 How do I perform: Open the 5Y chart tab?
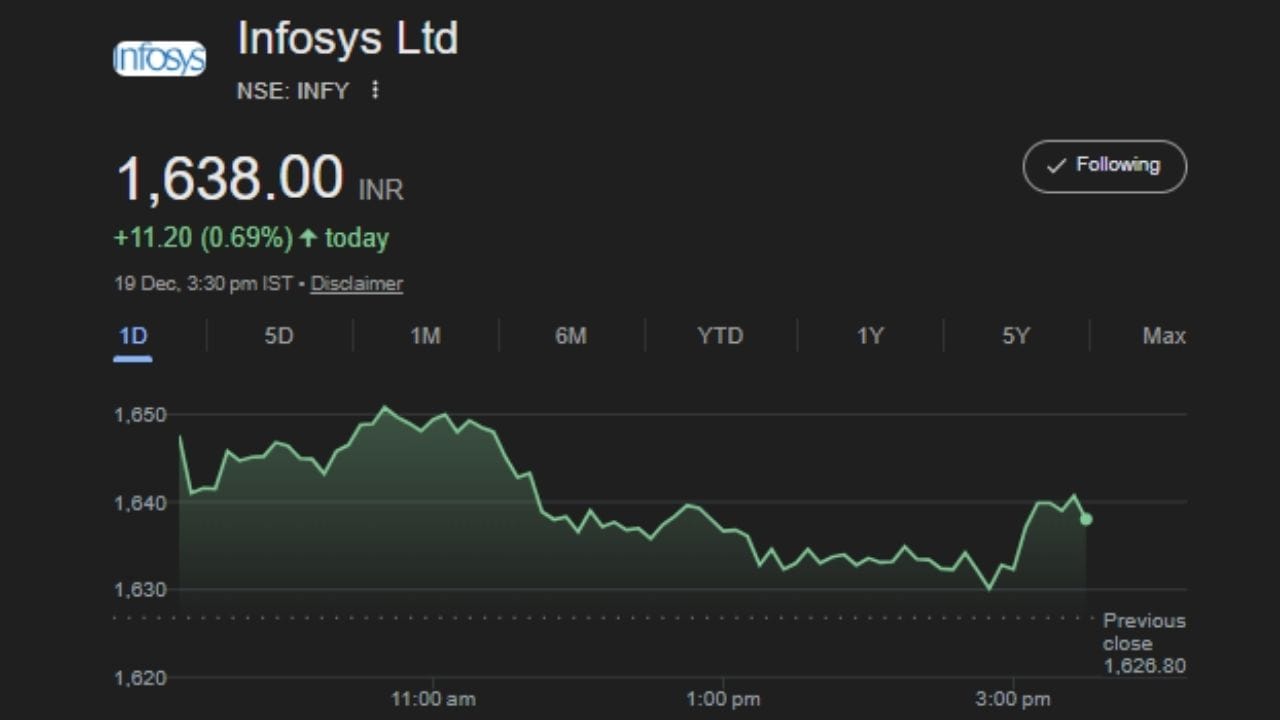1015,336
